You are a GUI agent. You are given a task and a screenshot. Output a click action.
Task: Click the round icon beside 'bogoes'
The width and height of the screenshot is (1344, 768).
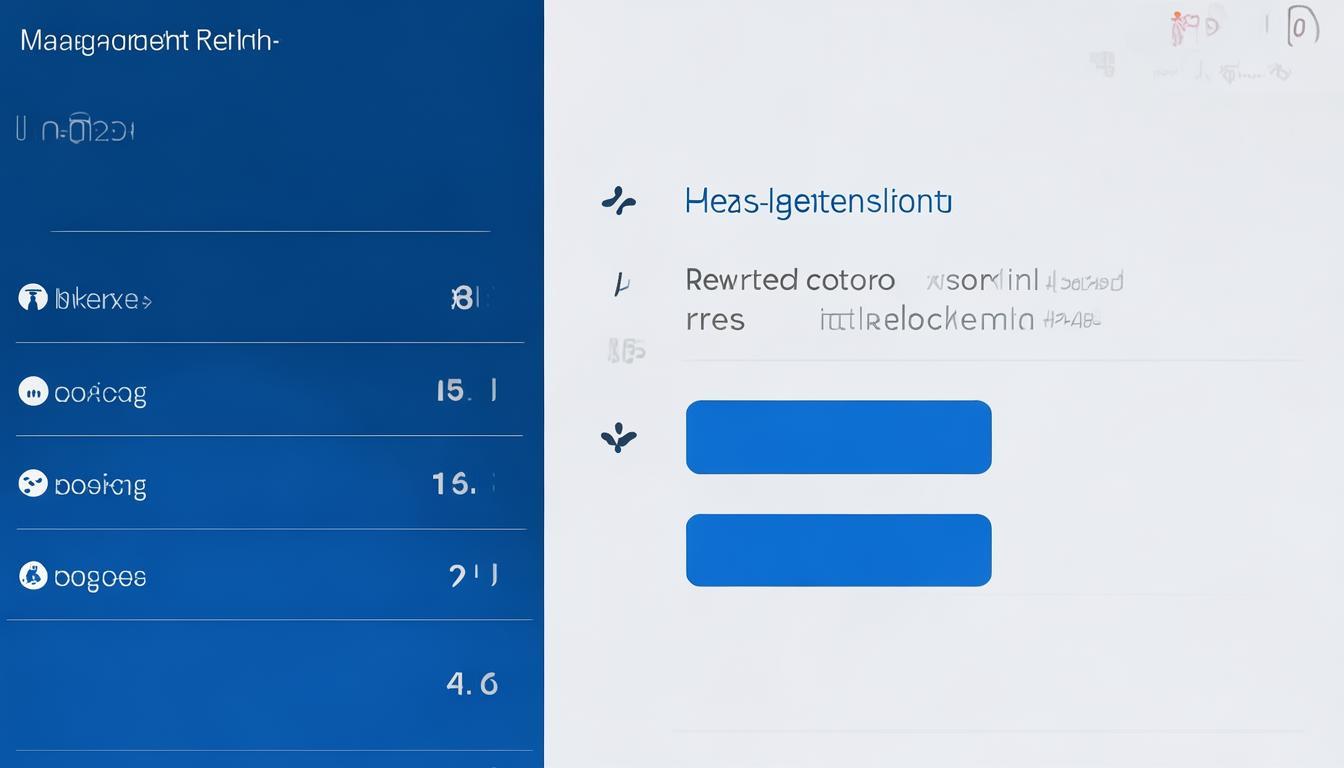[x=33, y=576]
